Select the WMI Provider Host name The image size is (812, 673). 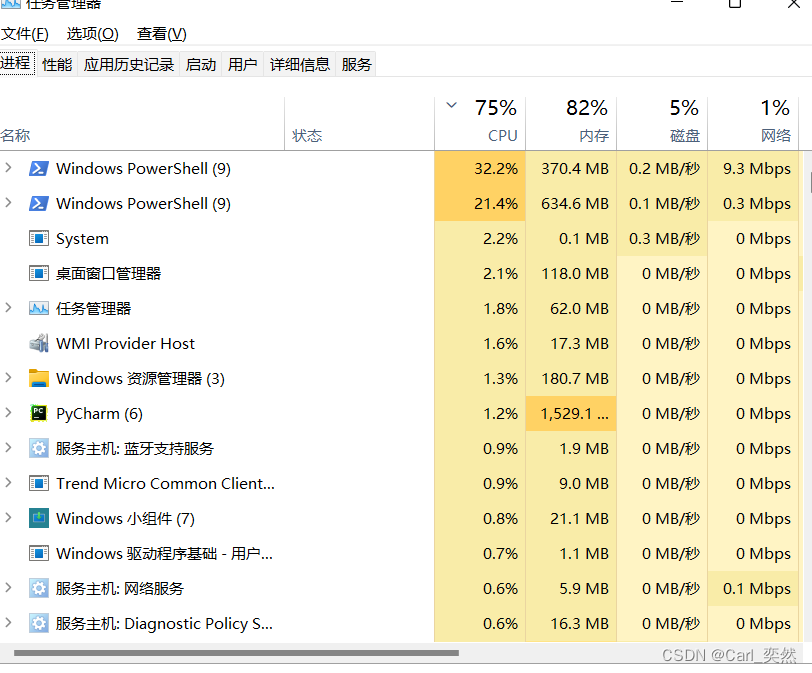(125, 343)
